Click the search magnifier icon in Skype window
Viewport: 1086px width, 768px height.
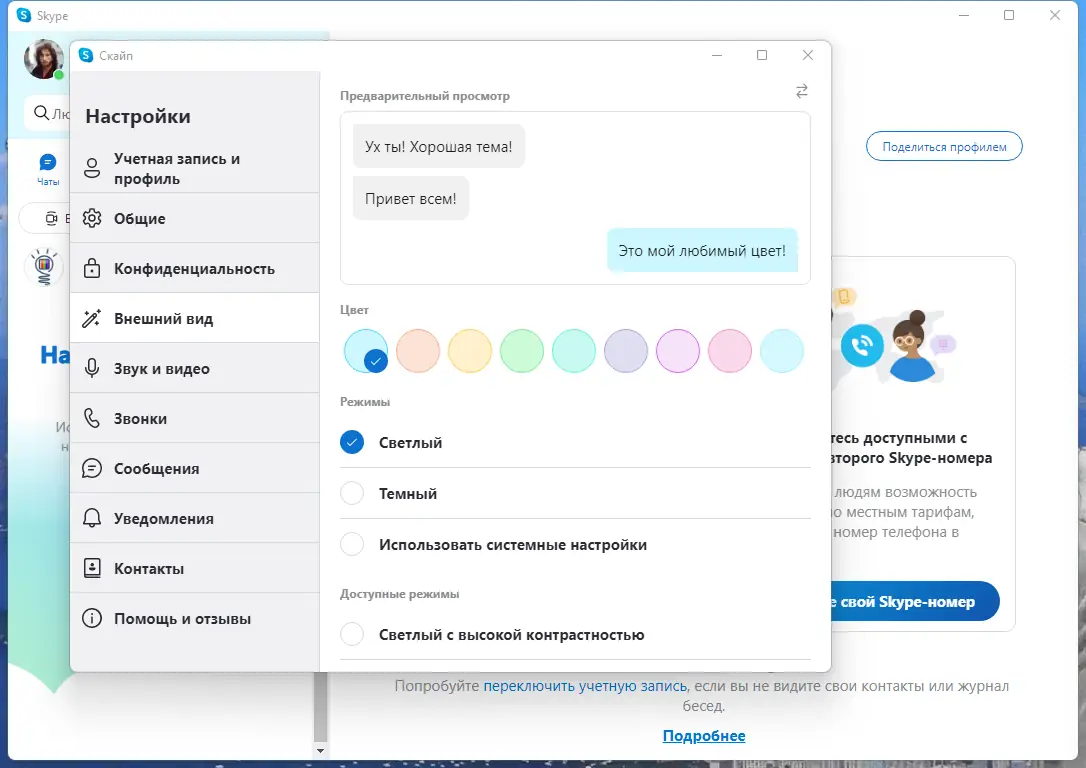coord(42,113)
